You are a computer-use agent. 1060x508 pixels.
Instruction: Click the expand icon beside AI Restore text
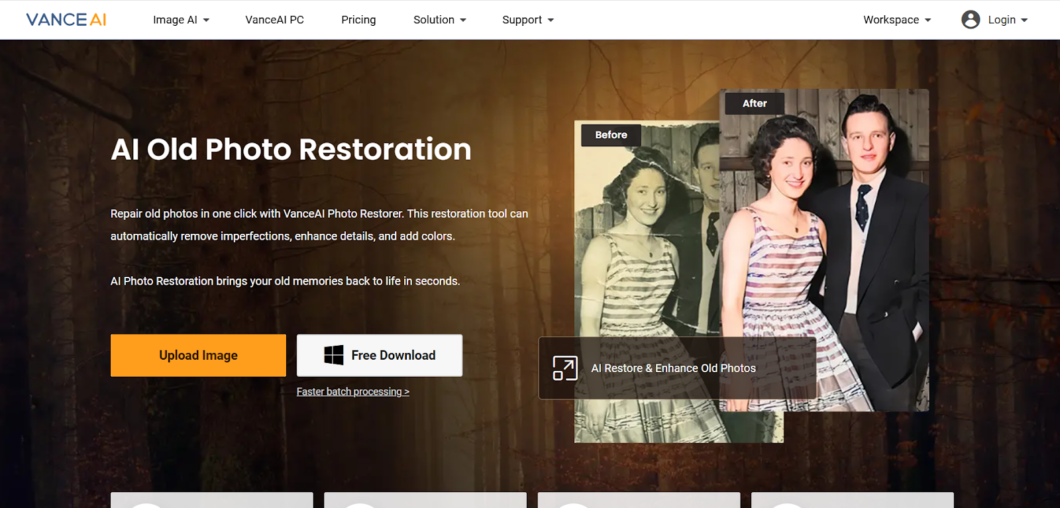click(x=565, y=368)
